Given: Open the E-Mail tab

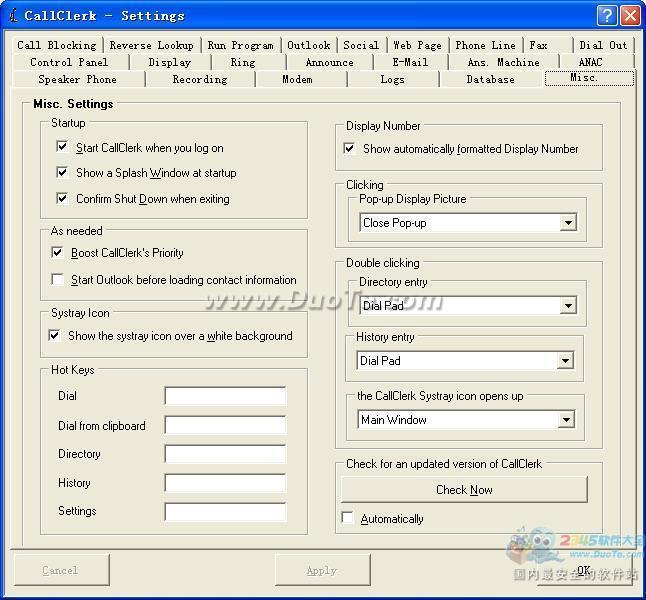Looking at the screenshot, I should [x=410, y=62].
